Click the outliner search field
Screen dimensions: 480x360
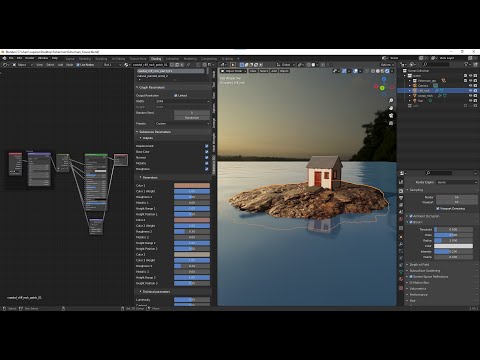pos(437,64)
